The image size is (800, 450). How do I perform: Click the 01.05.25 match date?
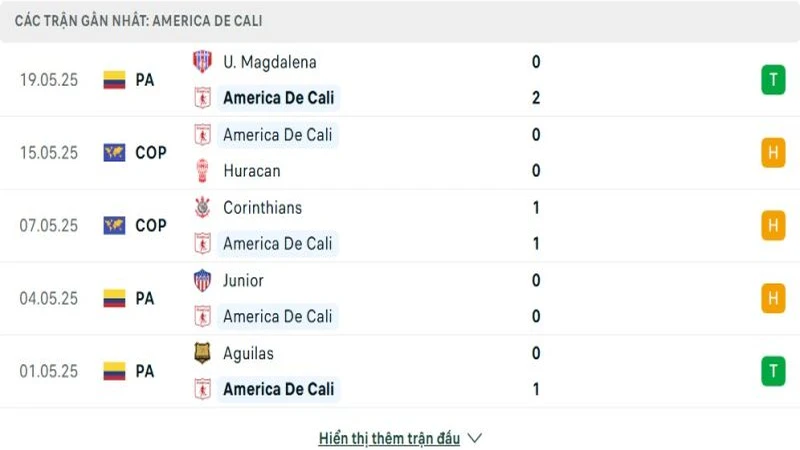pyautogui.click(x=49, y=371)
